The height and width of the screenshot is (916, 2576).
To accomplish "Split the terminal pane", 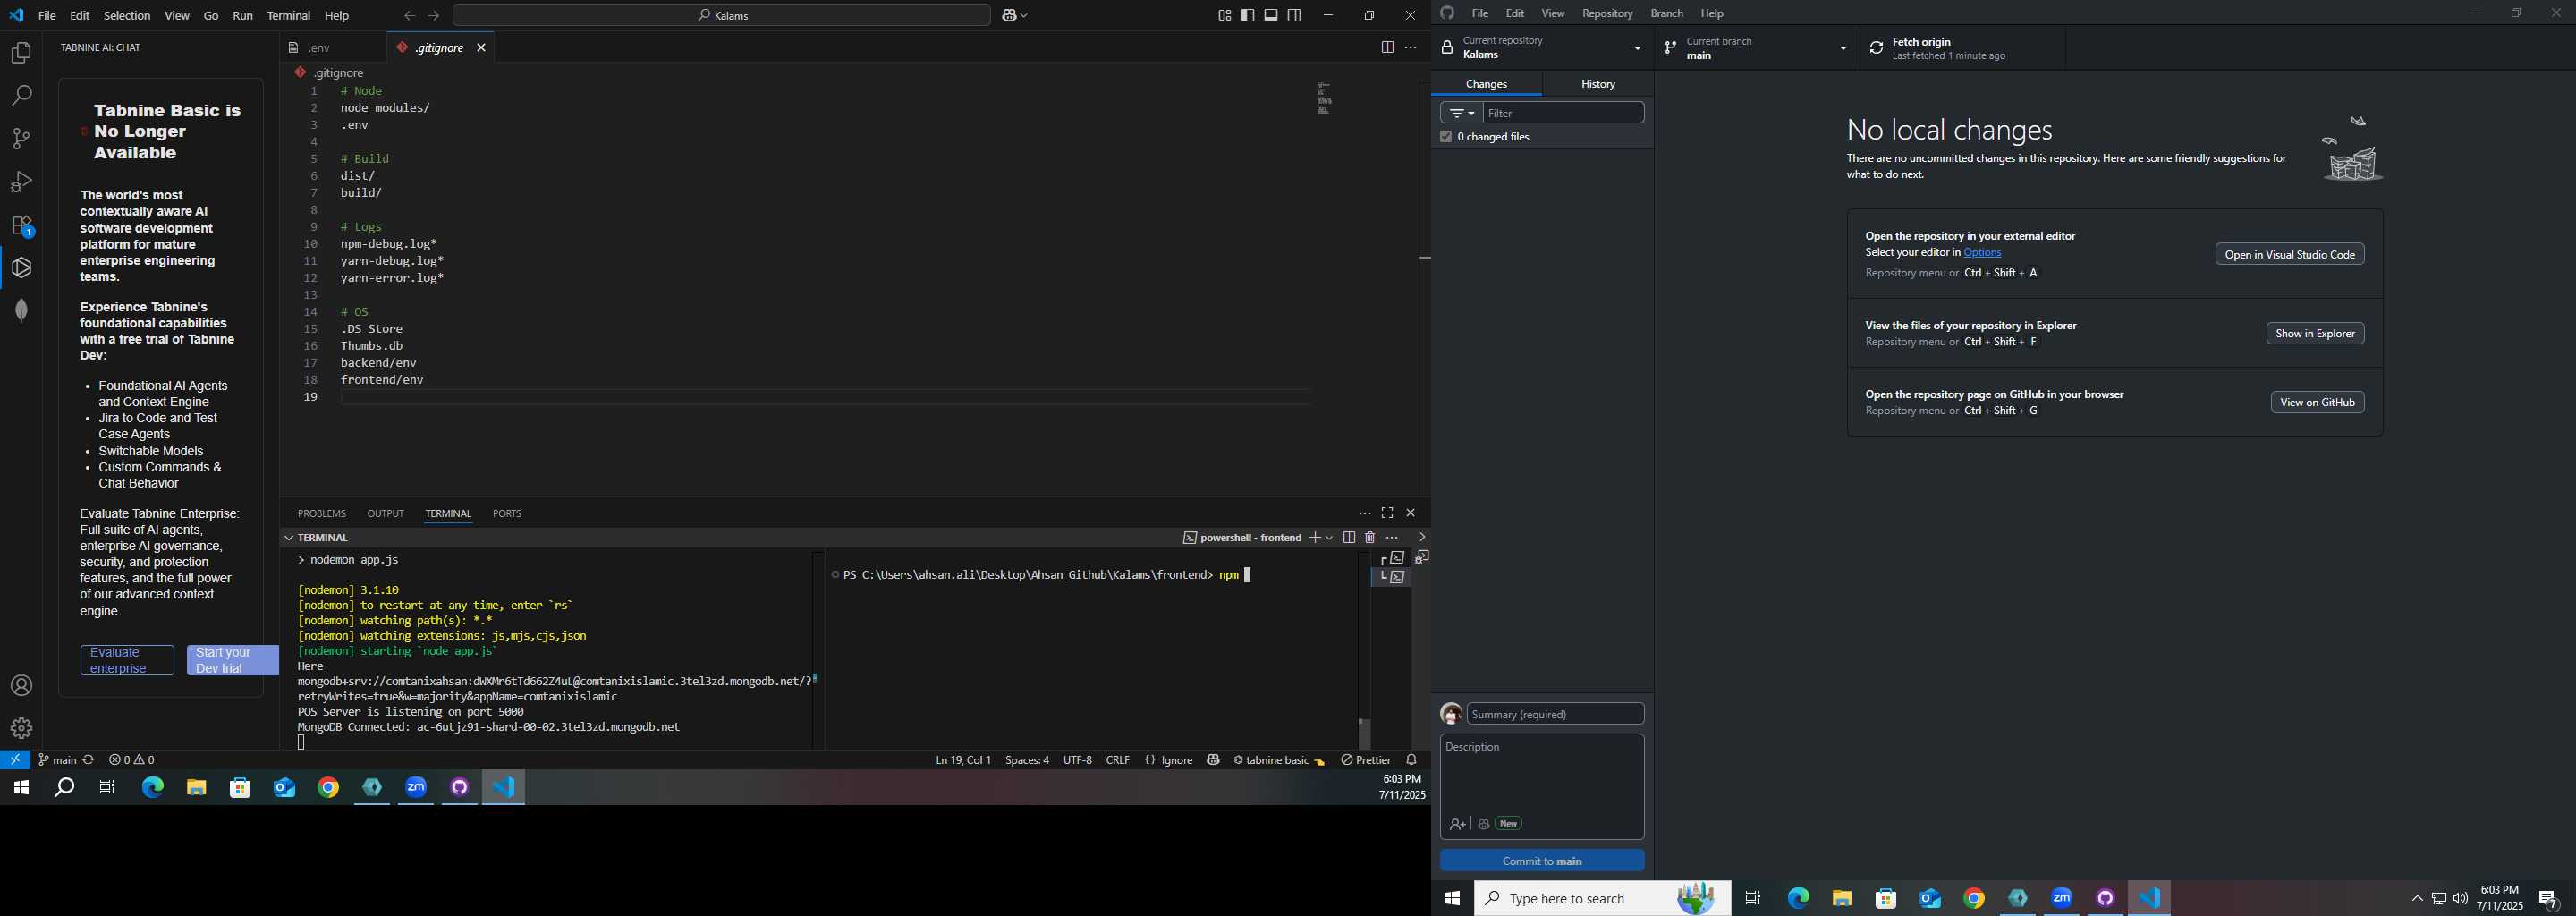I will [1349, 538].
